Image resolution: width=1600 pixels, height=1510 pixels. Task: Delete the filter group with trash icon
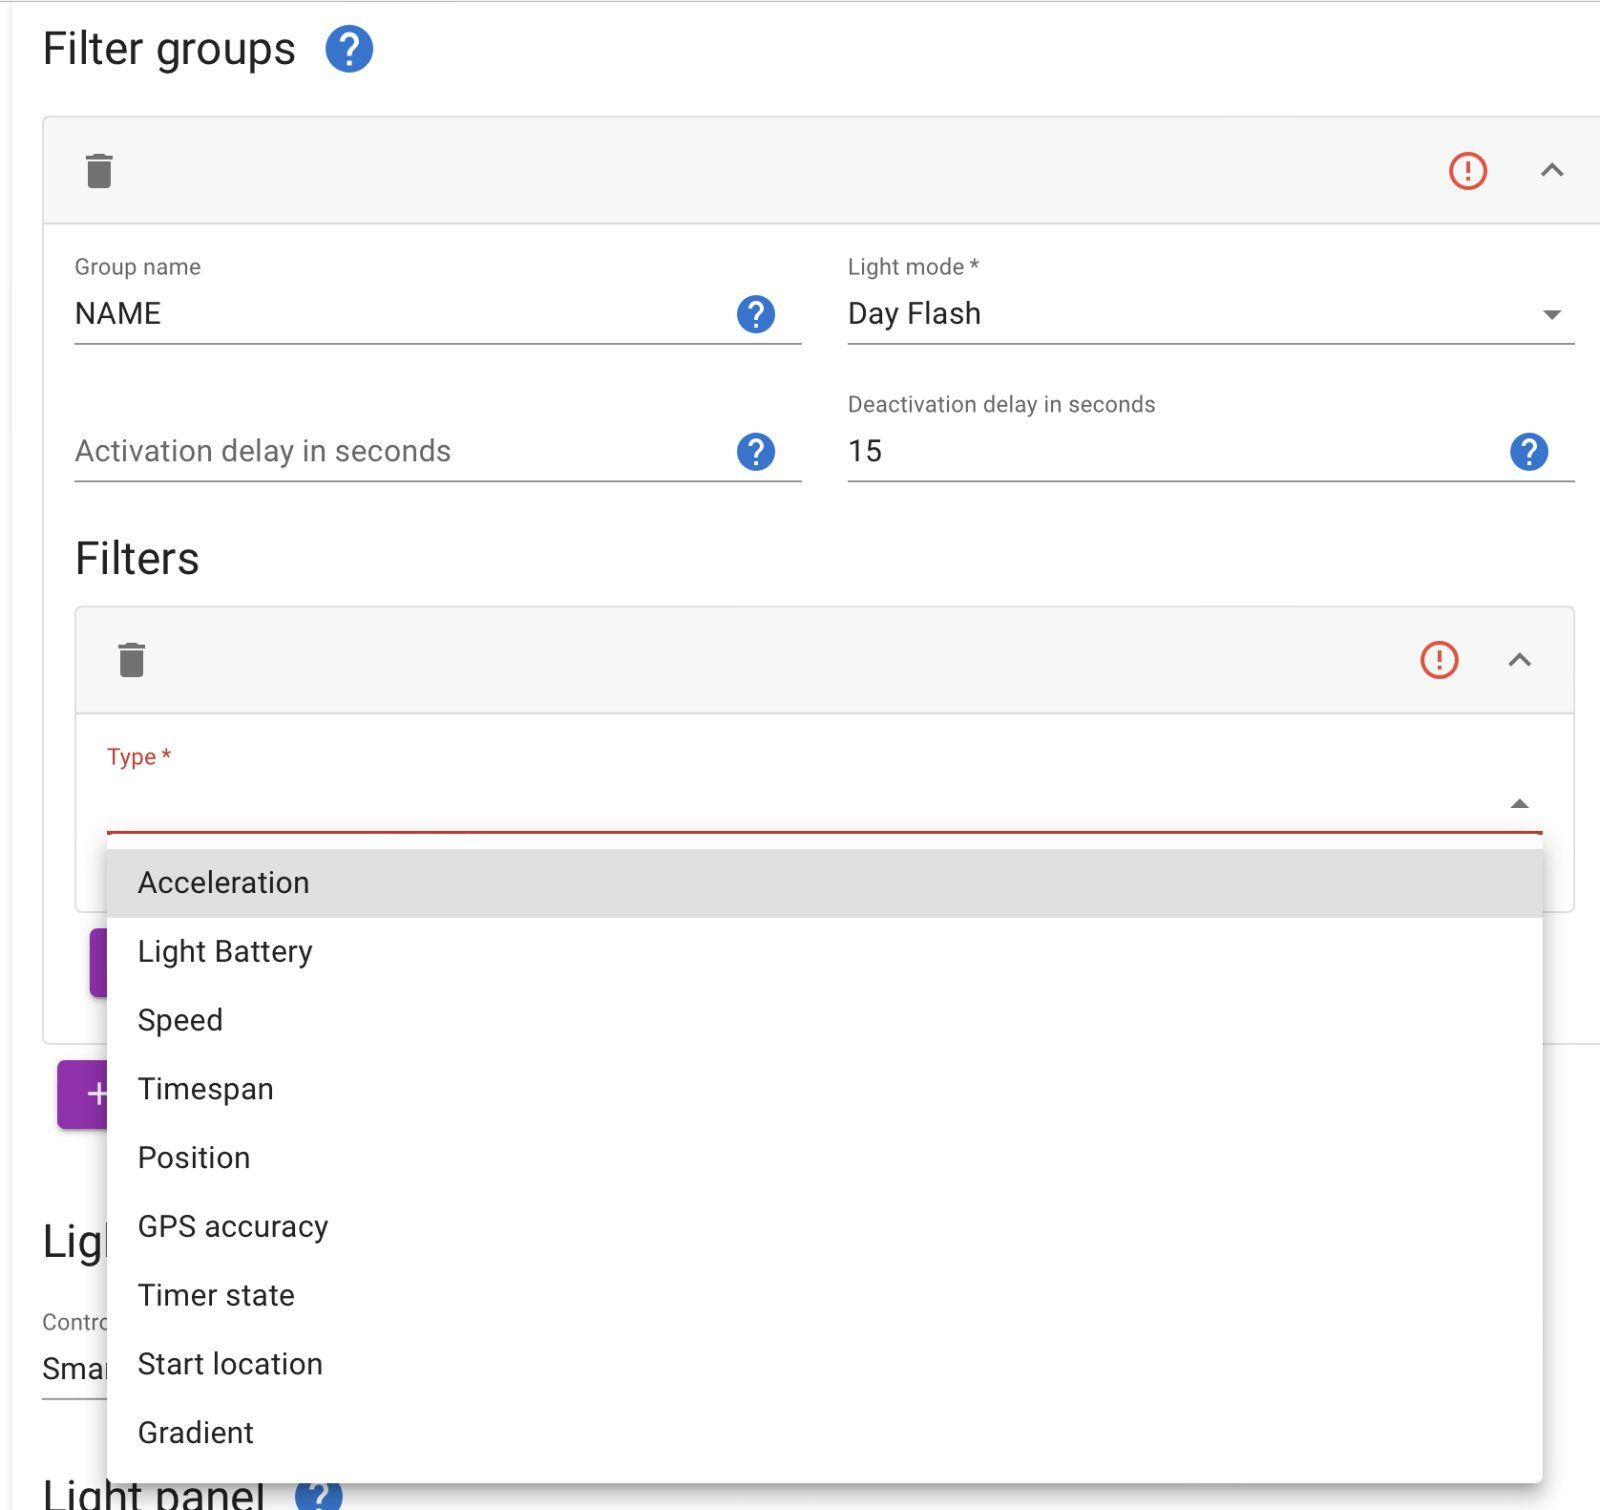click(x=99, y=171)
